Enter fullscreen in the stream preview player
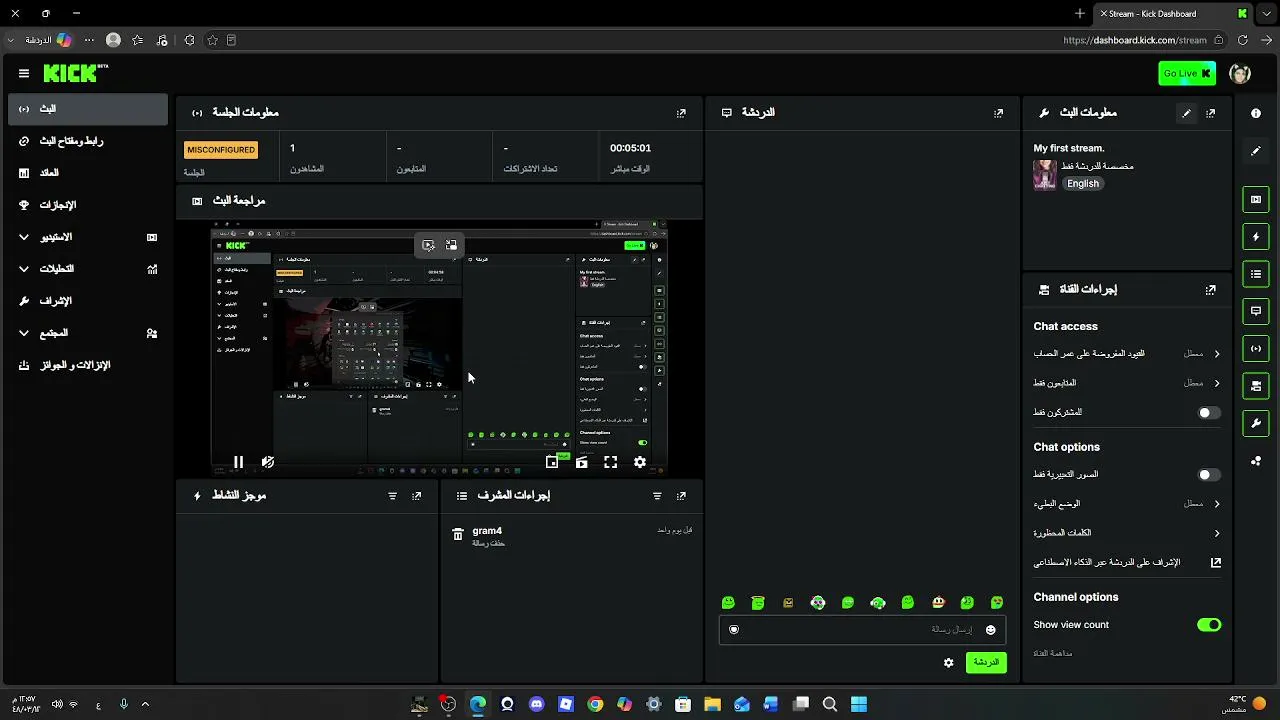Viewport: 1280px width, 720px height. [x=610, y=462]
